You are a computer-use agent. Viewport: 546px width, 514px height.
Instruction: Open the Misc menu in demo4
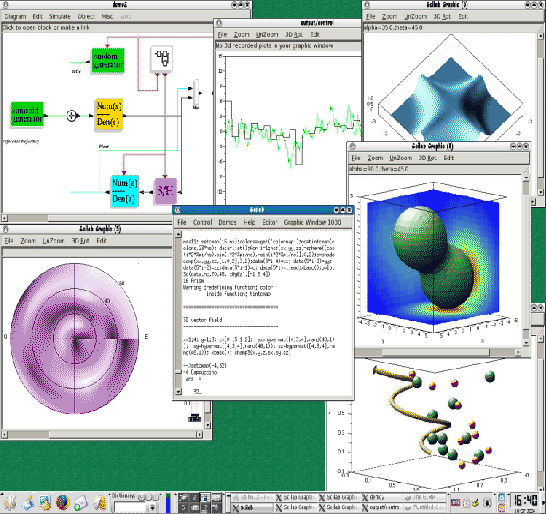tap(107, 16)
